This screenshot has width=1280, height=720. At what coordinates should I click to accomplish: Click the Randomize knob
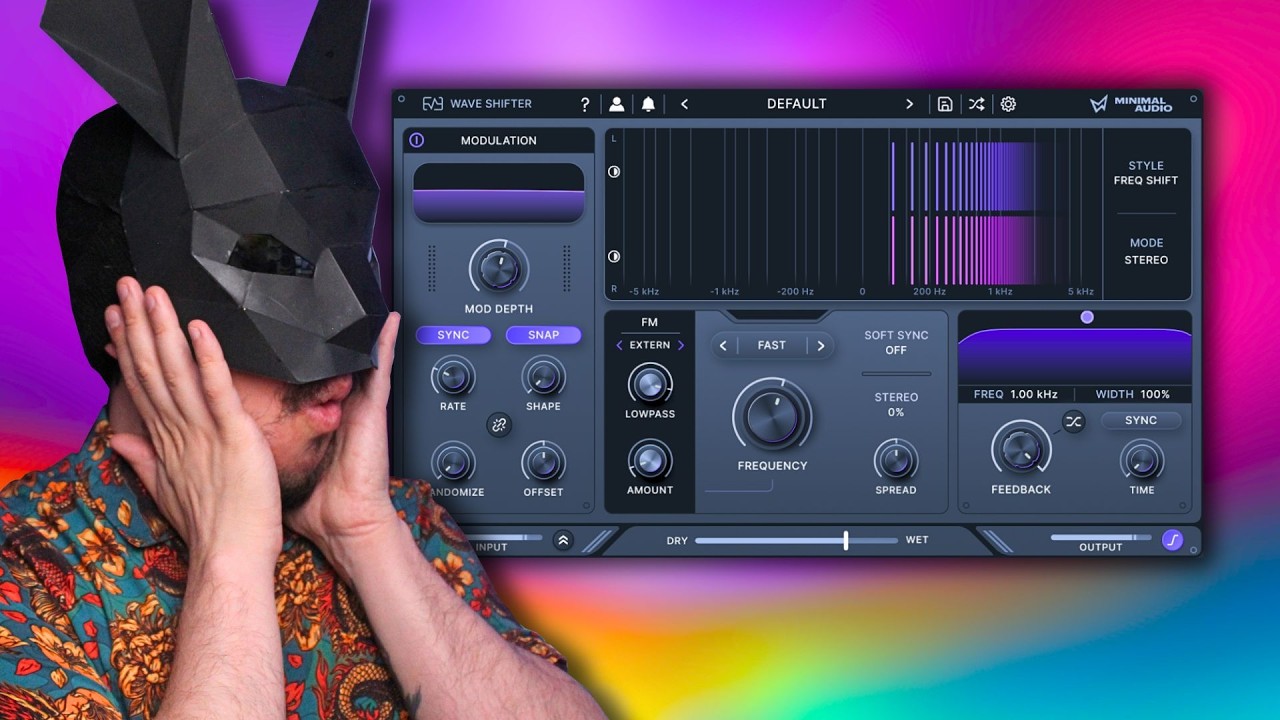(453, 462)
